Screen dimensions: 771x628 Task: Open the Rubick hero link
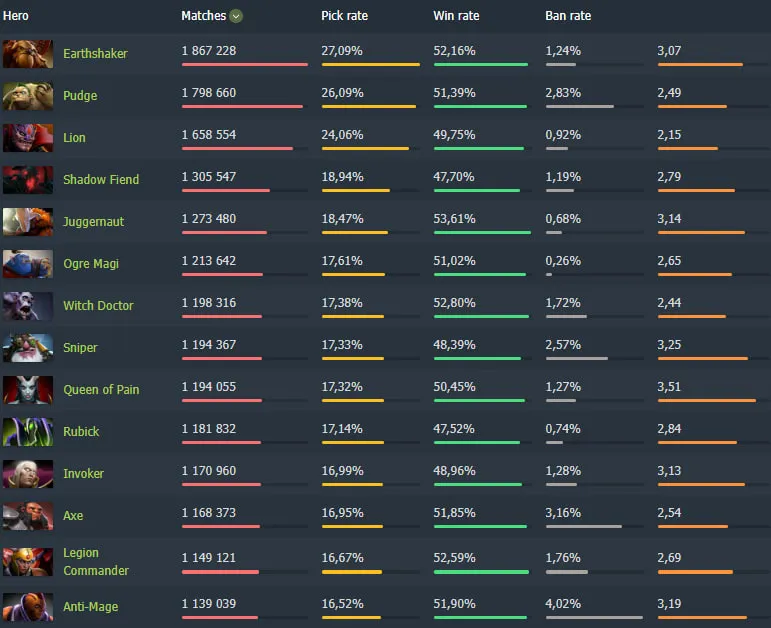pyautogui.click(x=81, y=432)
